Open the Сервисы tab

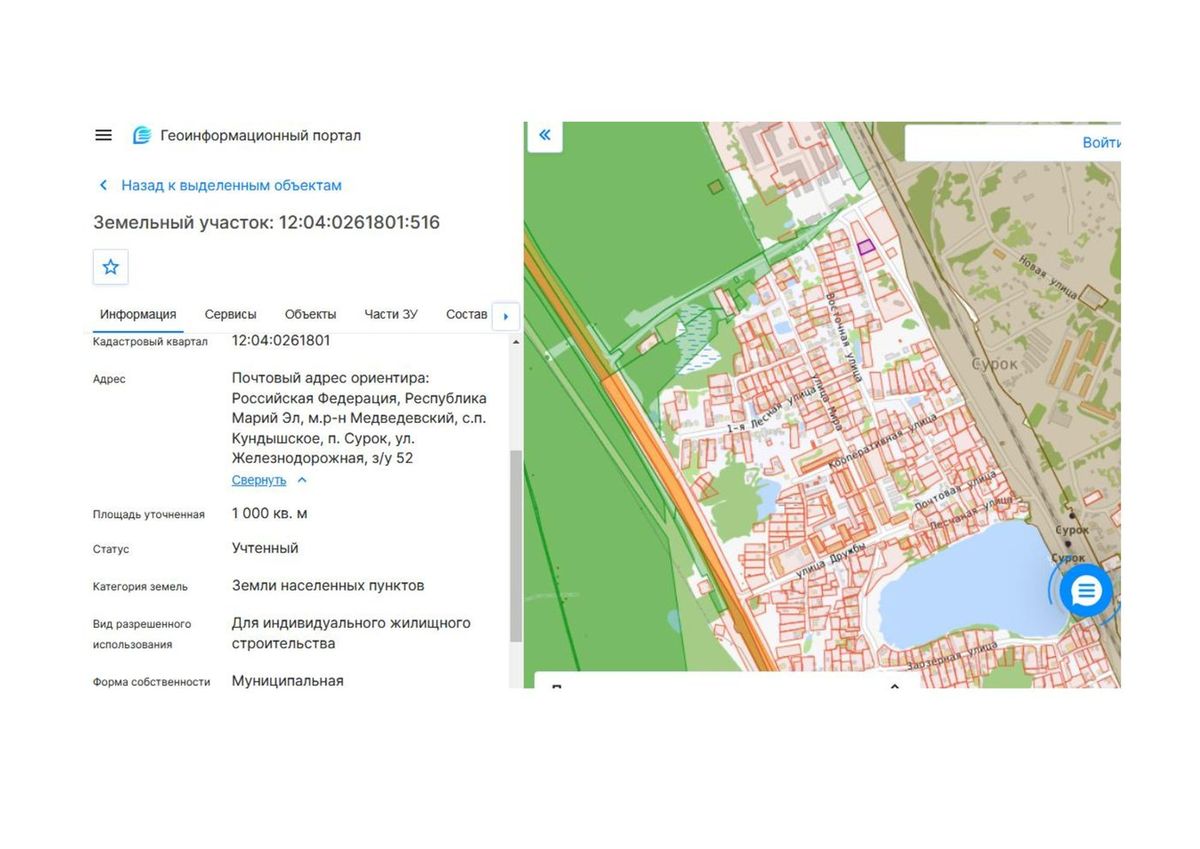point(231,314)
